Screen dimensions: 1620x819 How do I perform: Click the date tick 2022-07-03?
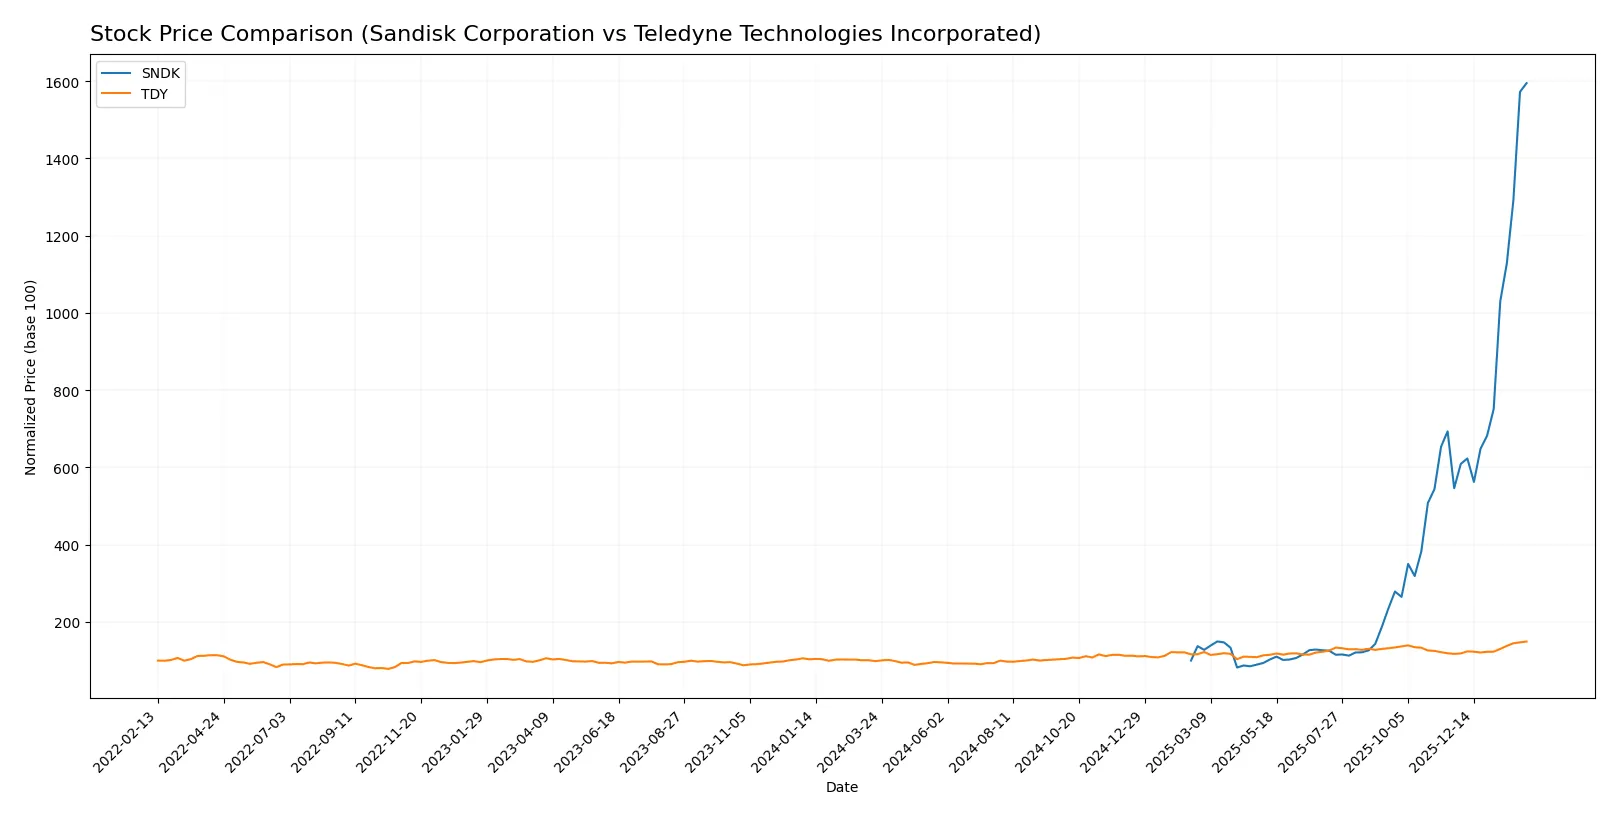pyautogui.click(x=259, y=743)
